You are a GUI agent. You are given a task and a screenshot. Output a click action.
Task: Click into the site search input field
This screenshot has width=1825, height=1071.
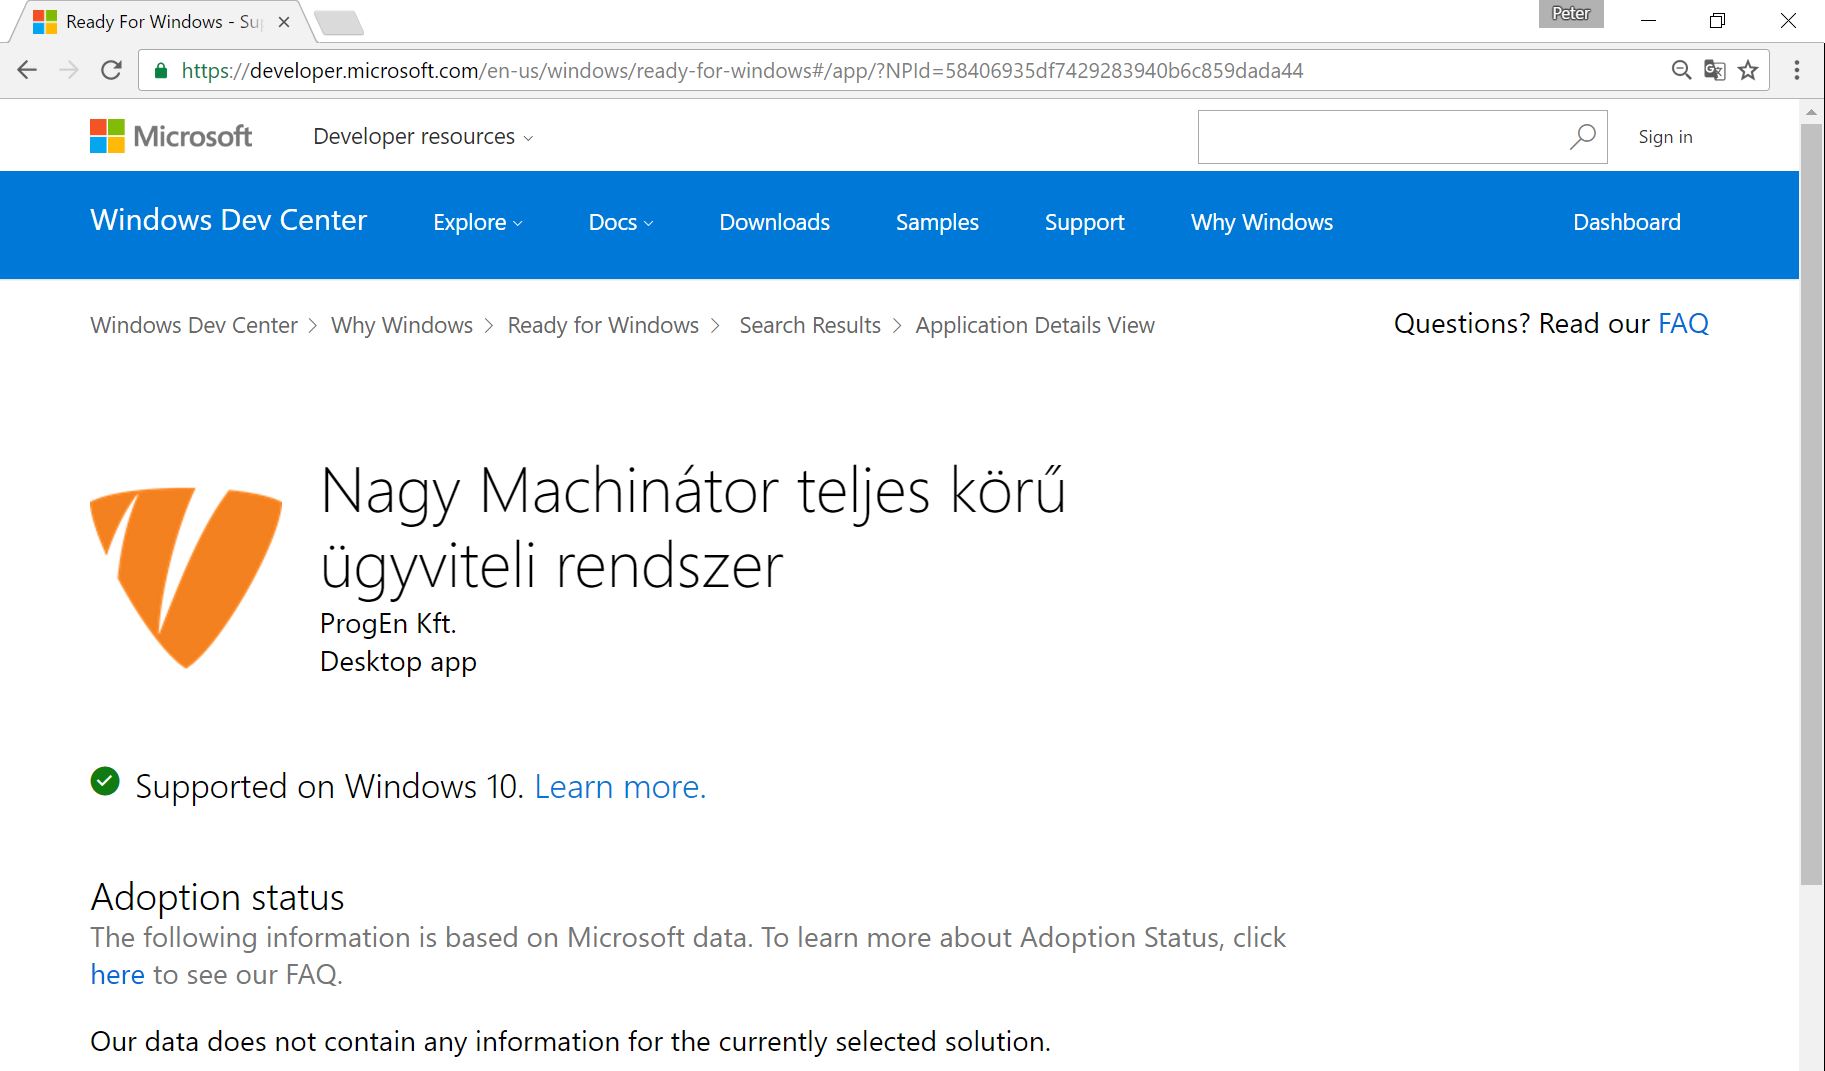(x=1380, y=137)
